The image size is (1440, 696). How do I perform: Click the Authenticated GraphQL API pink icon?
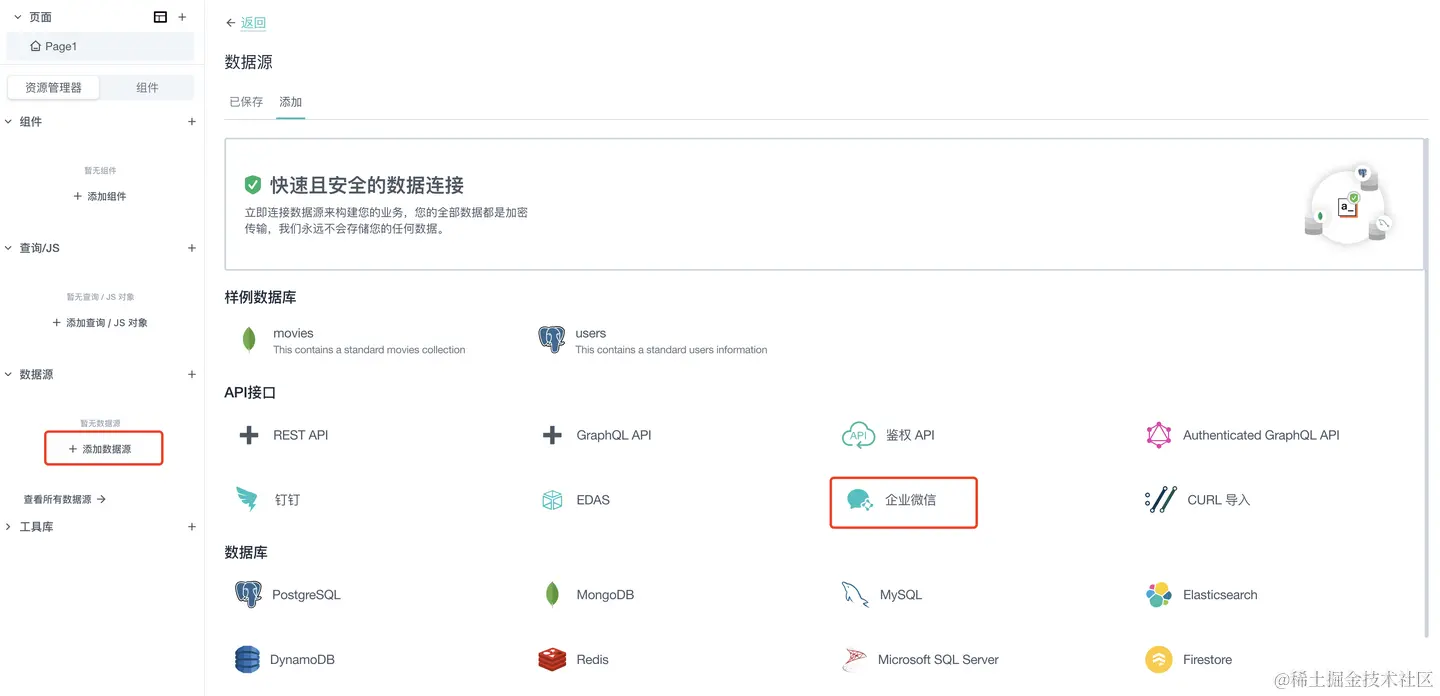pyautogui.click(x=1159, y=435)
